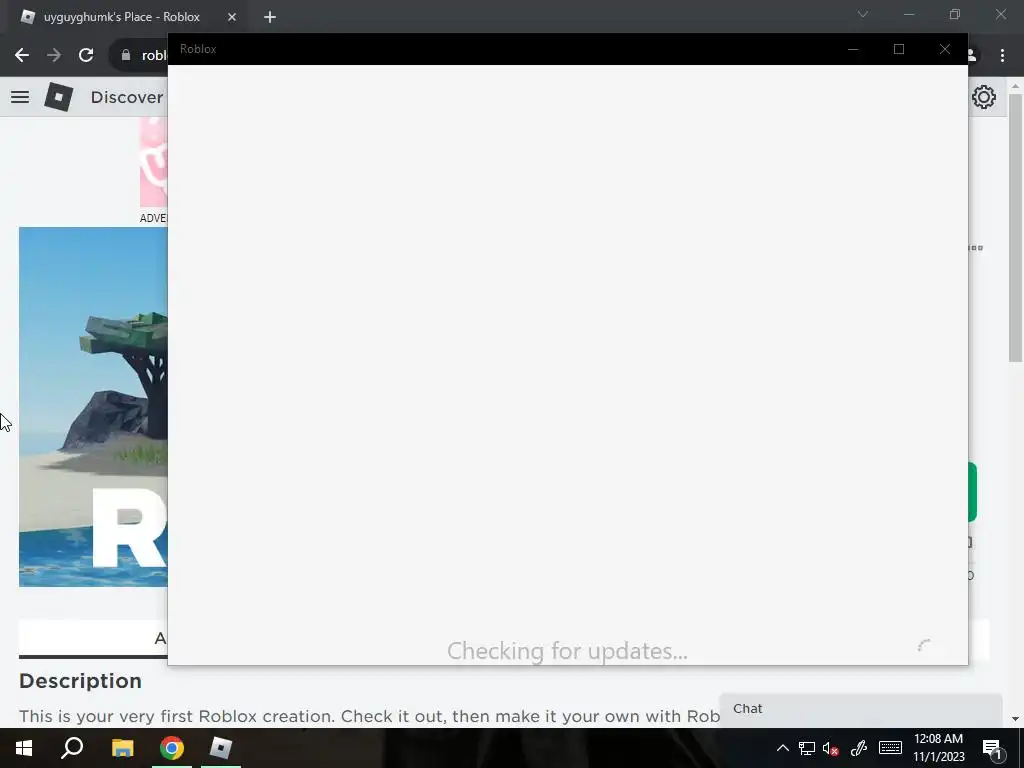Open Roblox settings gear
Screen dimensions: 1024x768
click(x=984, y=97)
